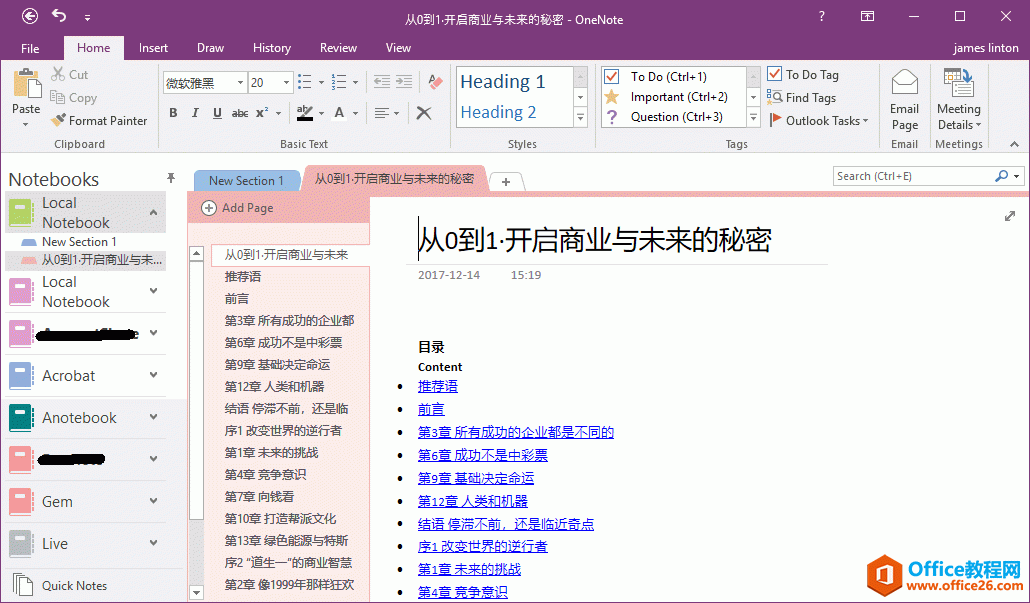Click the bullet list icon
The image size is (1030, 603).
point(305,83)
